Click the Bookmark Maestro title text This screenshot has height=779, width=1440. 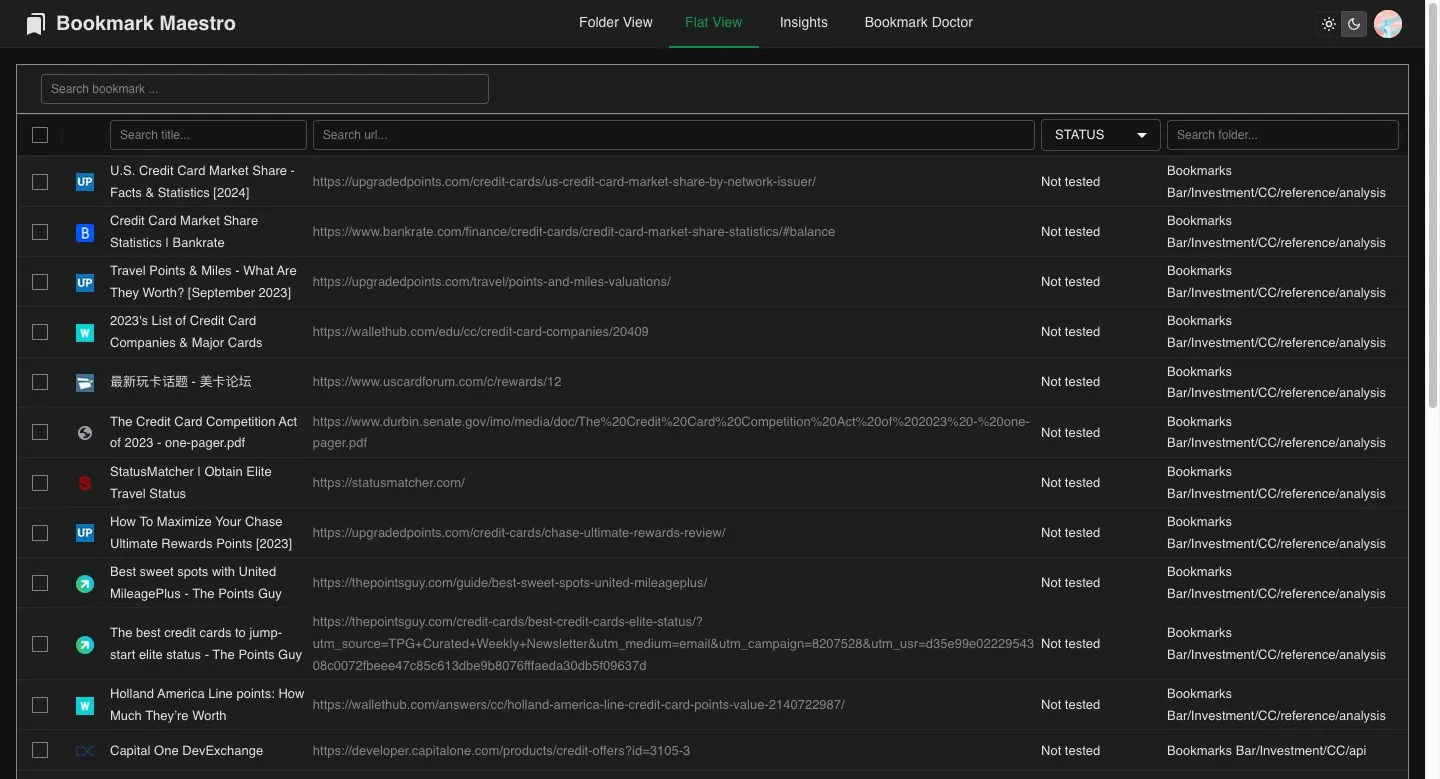click(x=146, y=23)
